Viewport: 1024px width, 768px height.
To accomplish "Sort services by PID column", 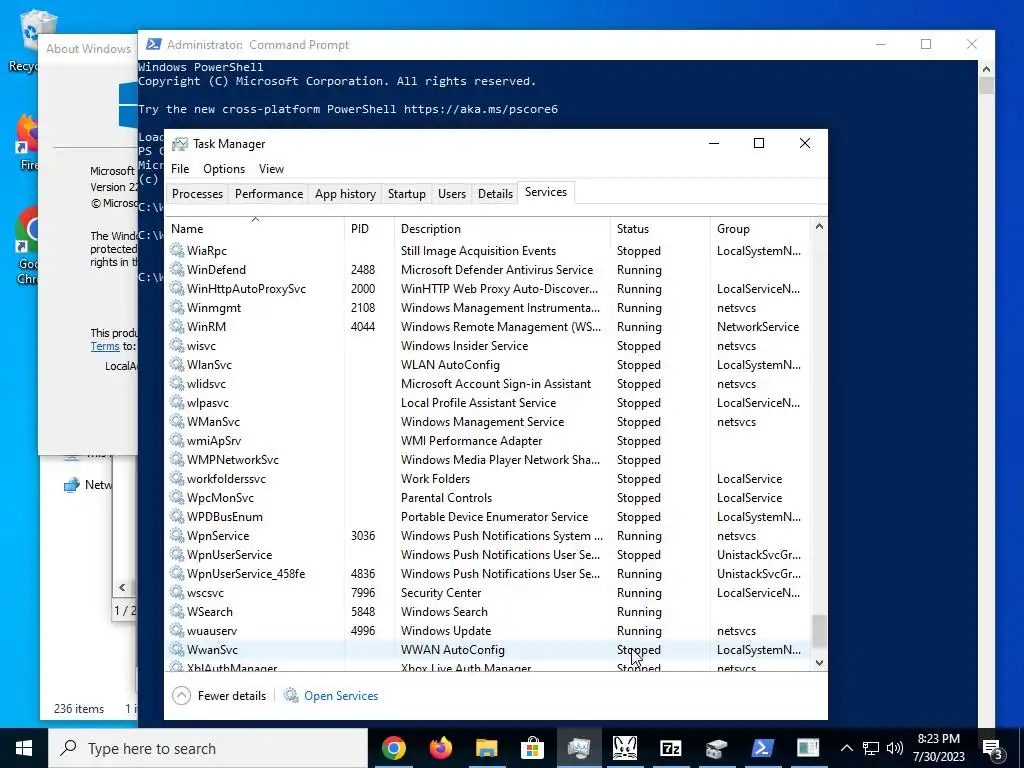I will pyautogui.click(x=369, y=229).
